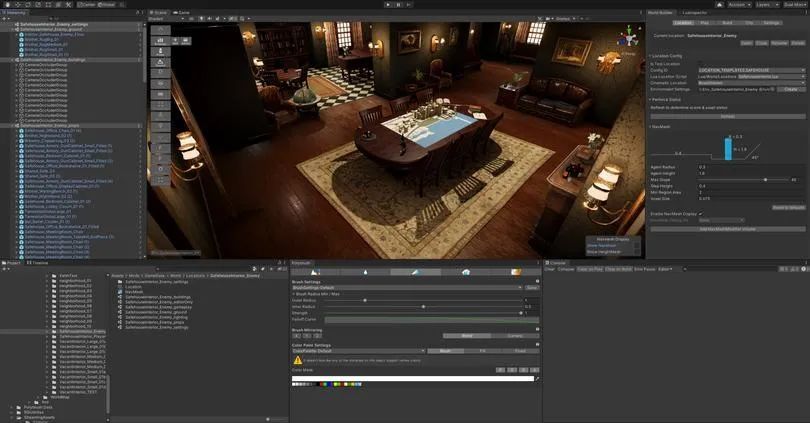Toggle Clear on Play in Console
Image resolution: width=810 pixels, height=423 pixels.
coord(590,269)
